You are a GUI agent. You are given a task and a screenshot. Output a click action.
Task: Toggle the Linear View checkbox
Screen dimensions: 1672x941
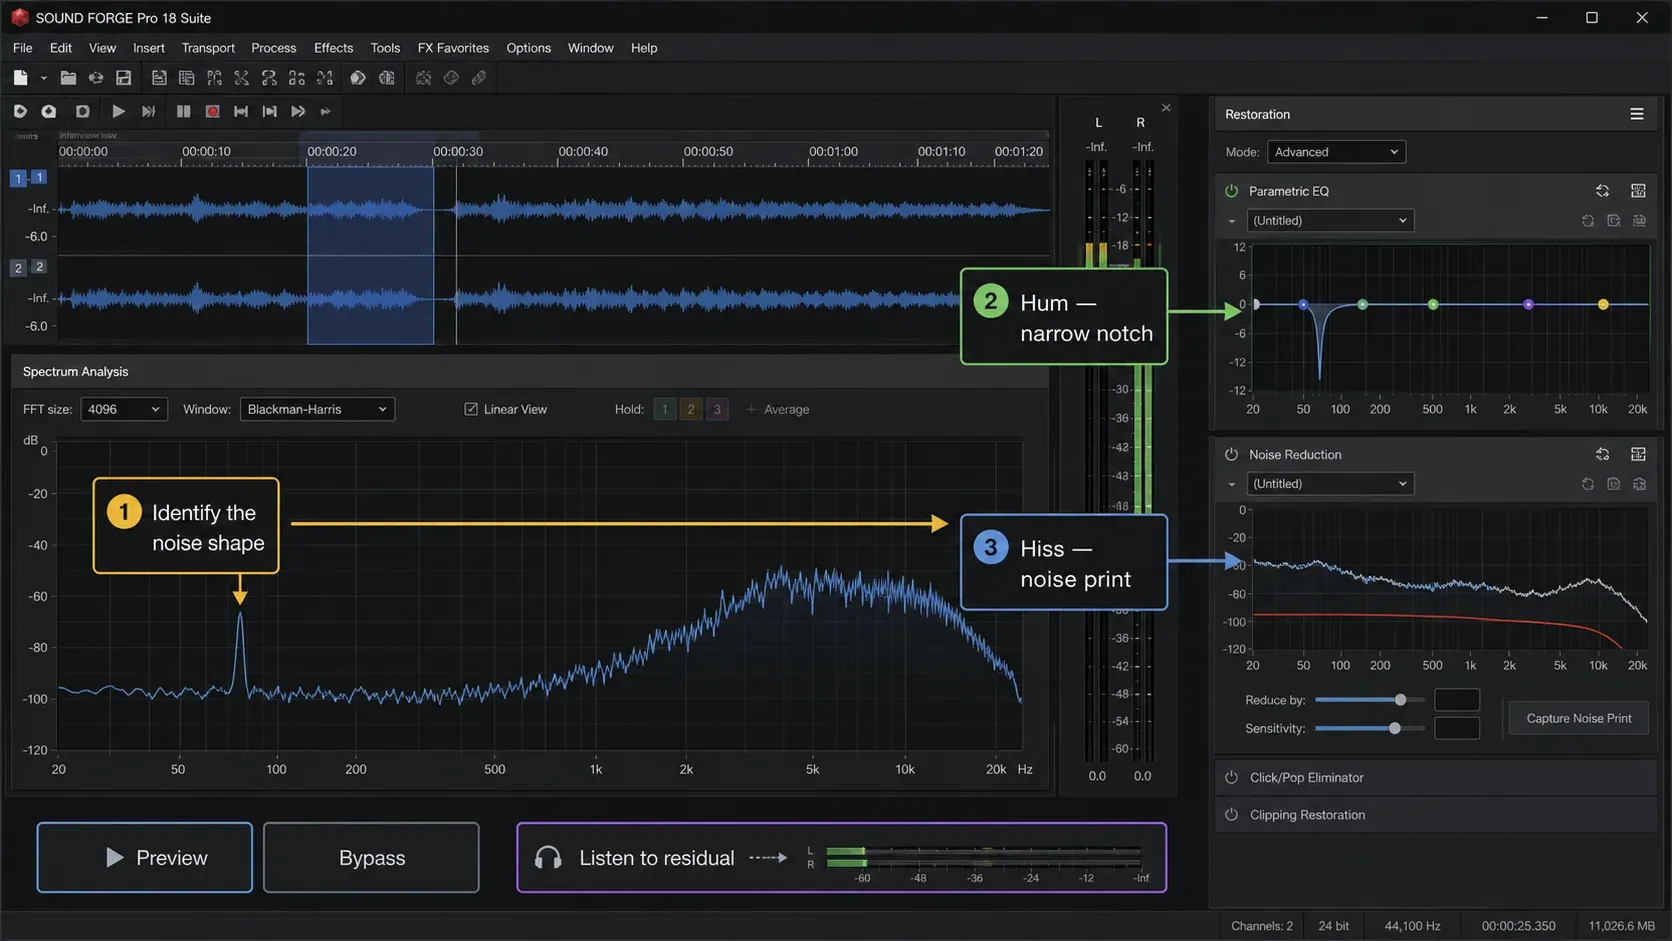[x=471, y=409]
